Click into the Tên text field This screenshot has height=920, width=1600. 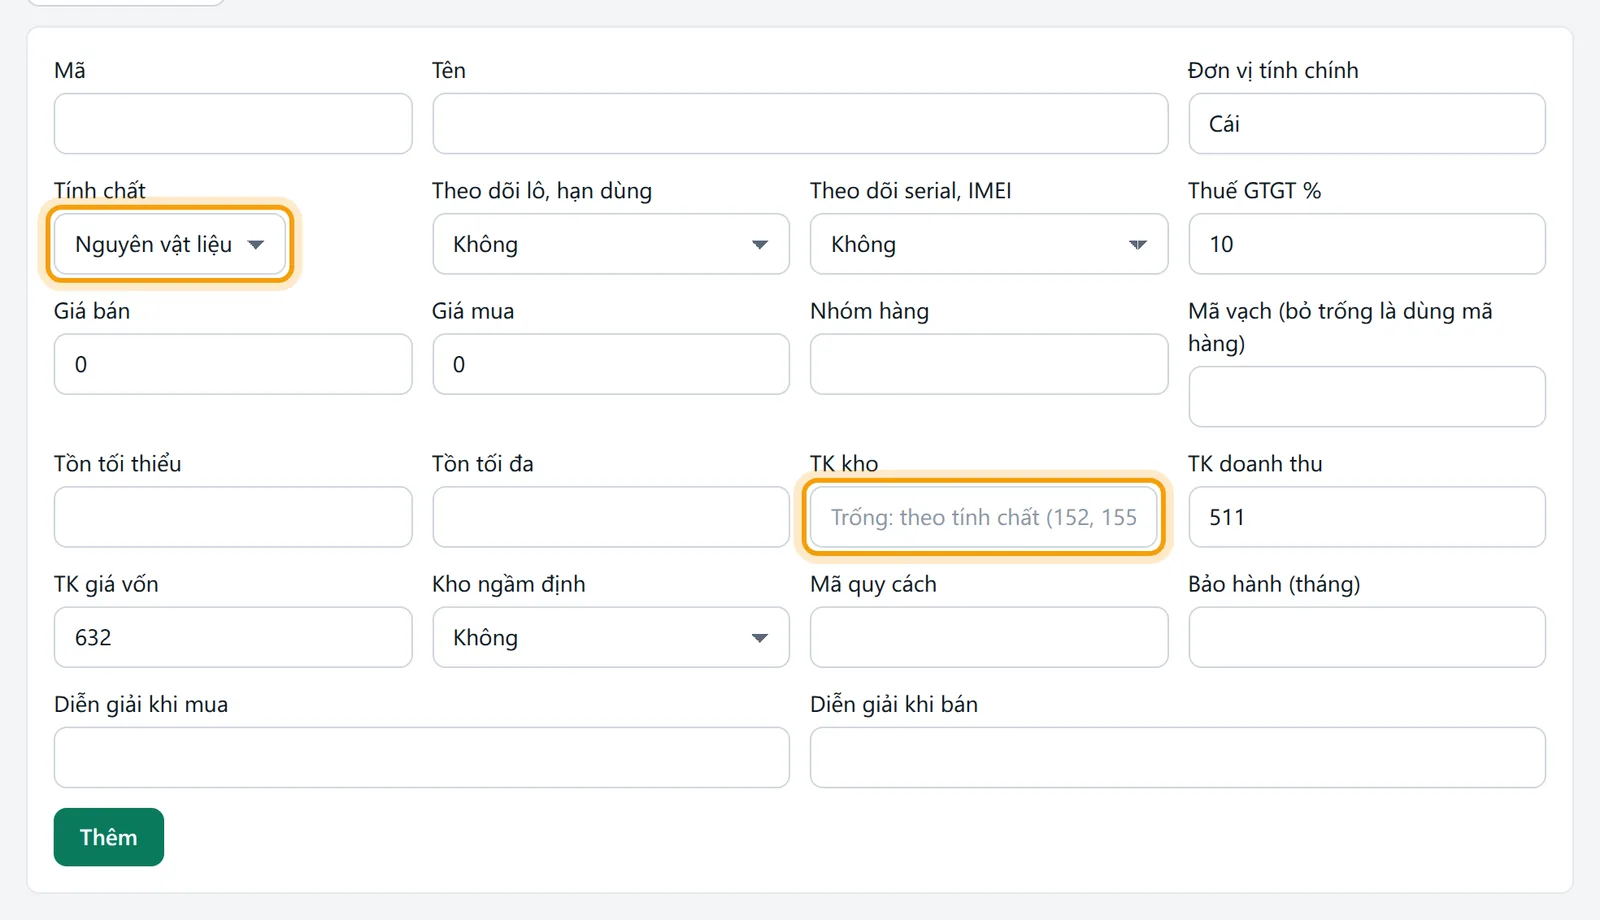pos(800,124)
